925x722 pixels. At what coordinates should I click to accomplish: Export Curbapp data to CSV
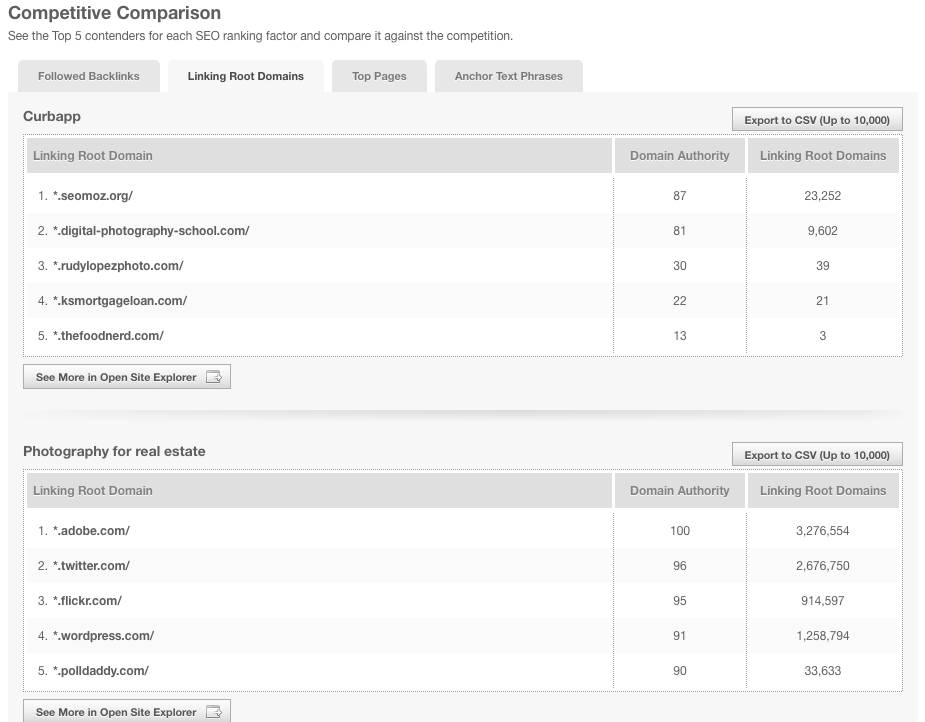pyautogui.click(x=817, y=118)
